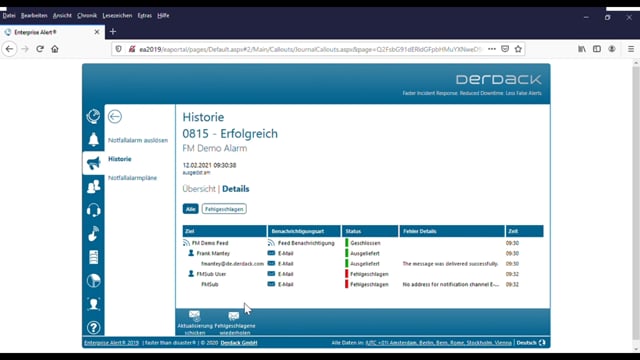Click the language globe icon next to Deutsch
640x360 pixels.
[x=542, y=342]
